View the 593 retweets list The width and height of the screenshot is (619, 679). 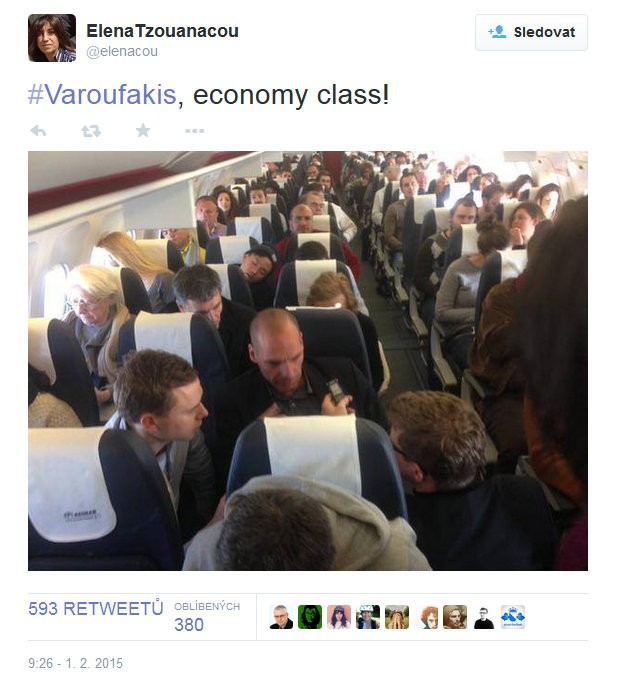click(96, 608)
